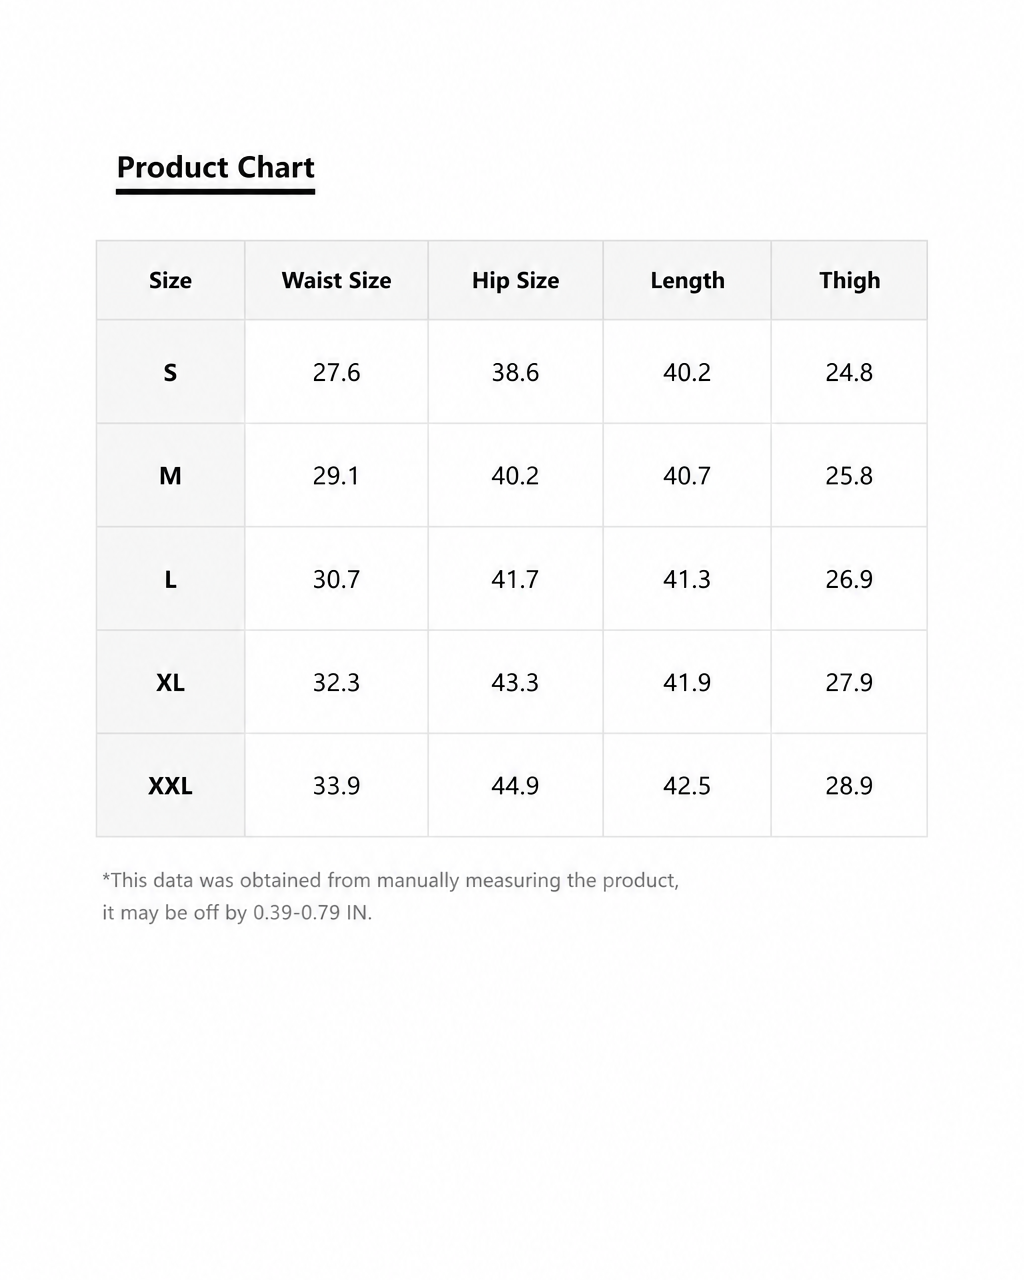This screenshot has height=1280, width=1024.
Task: Select thigh value 27.9 for XL
Action: pyautogui.click(x=849, y=683)
